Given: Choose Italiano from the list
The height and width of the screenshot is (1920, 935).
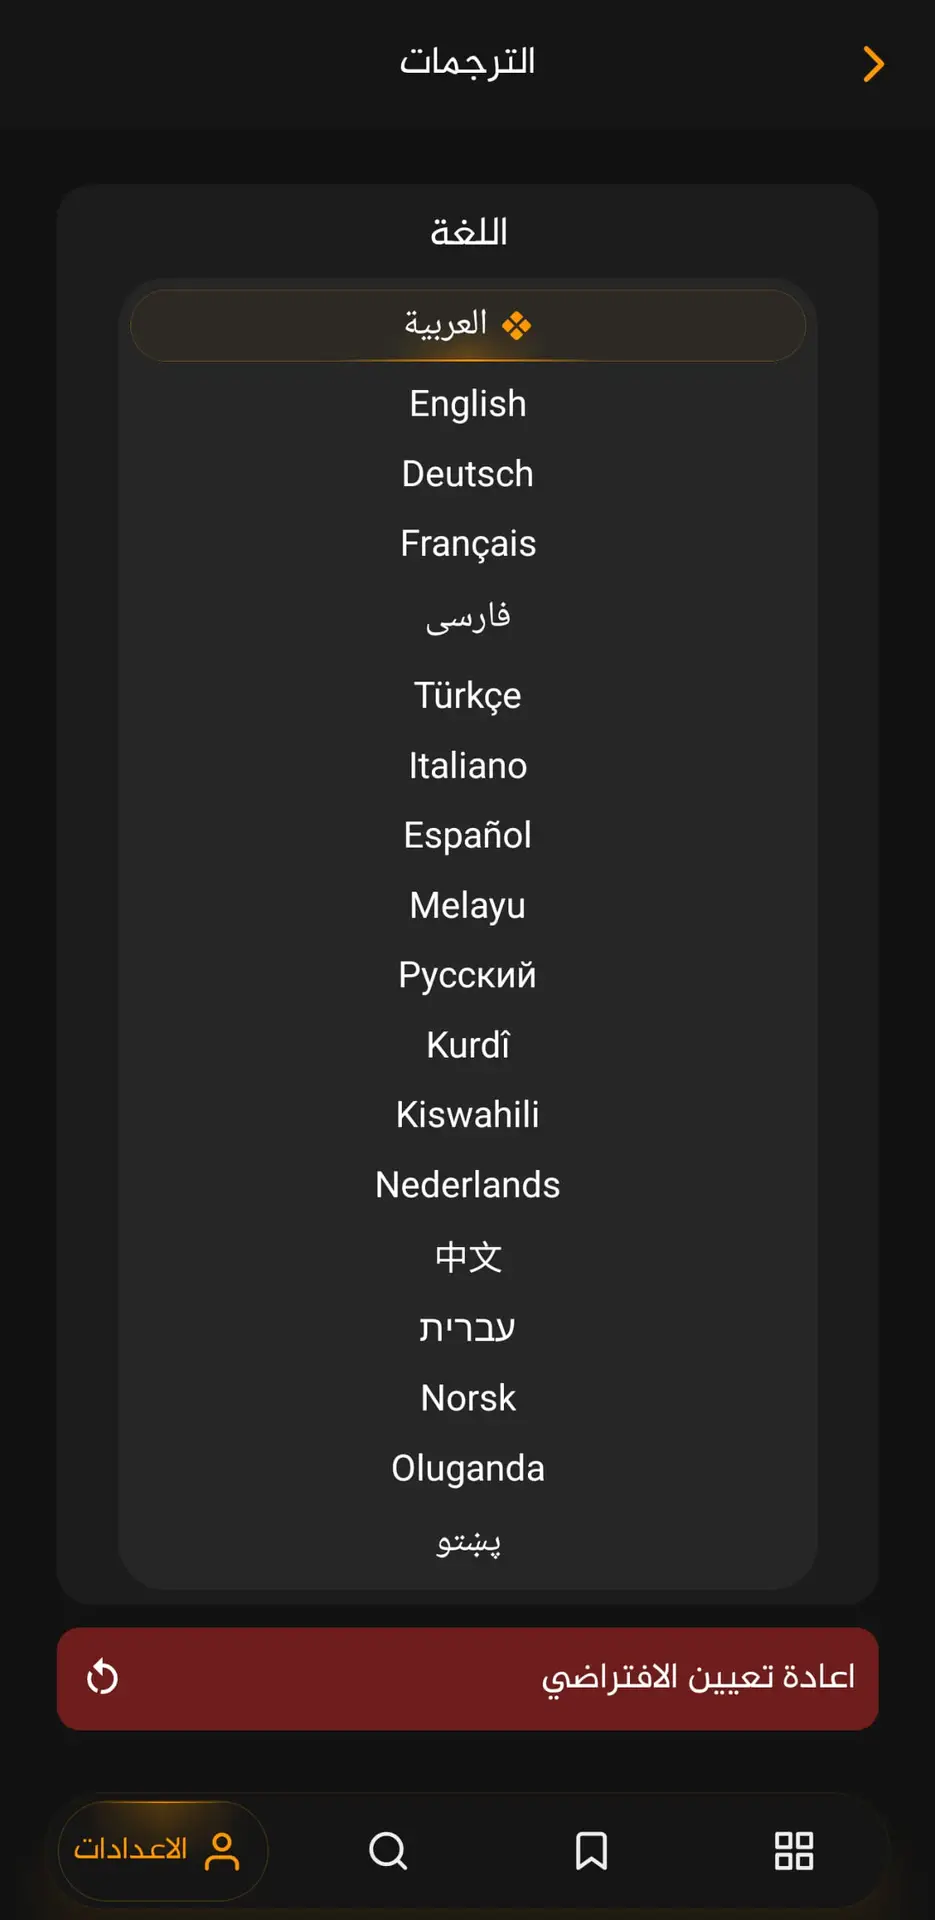Looking at the screenshot, I should coord(467,766).
